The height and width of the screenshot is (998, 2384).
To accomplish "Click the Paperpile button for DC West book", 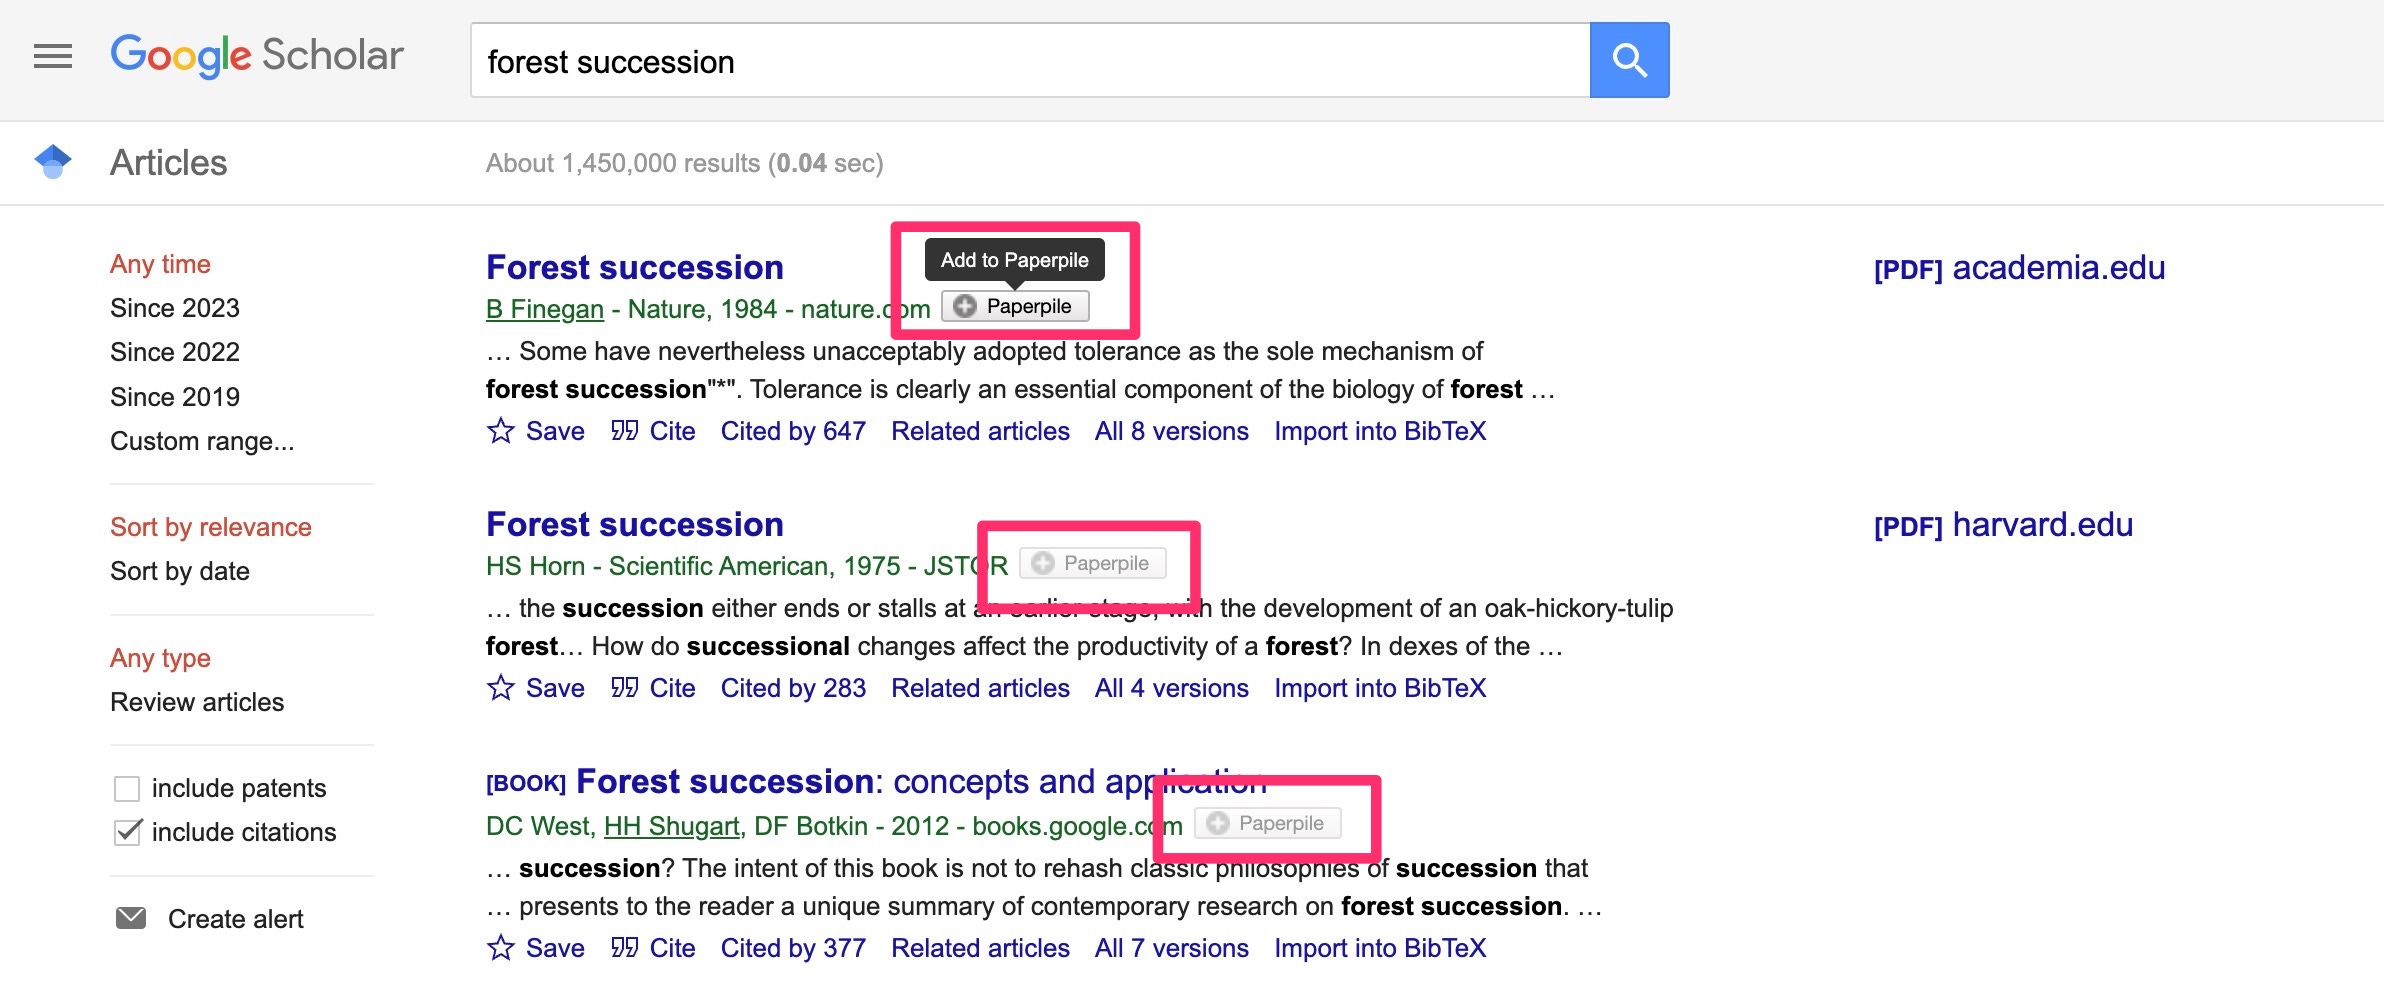I will coord(1267,823).
